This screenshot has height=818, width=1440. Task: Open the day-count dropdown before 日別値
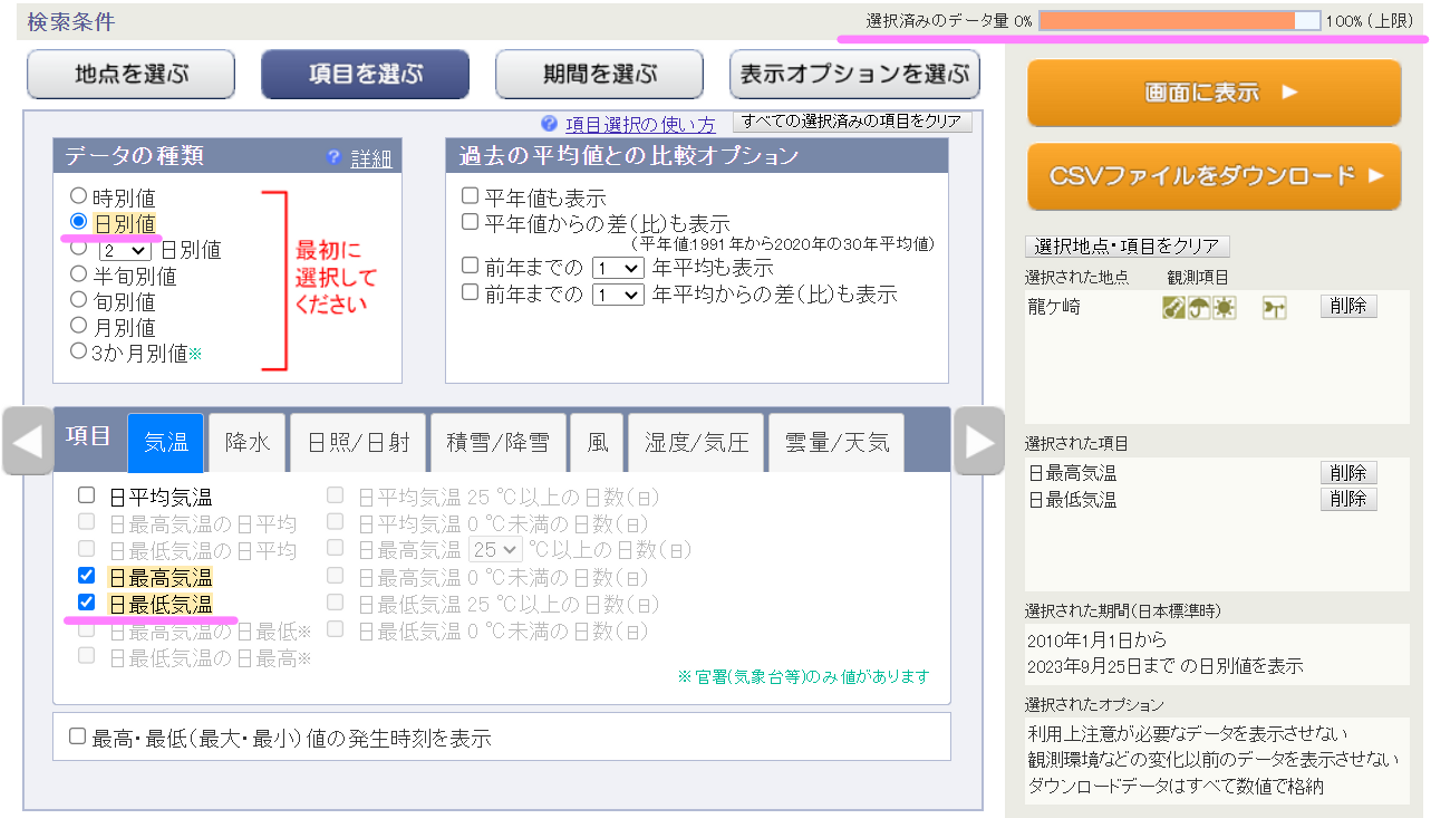[125, 250]
